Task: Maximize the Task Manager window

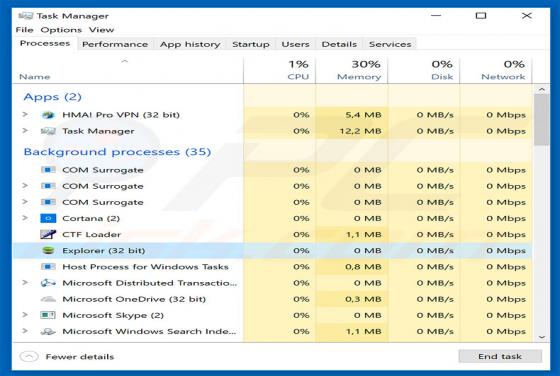Action: click(x=481, y=15)
